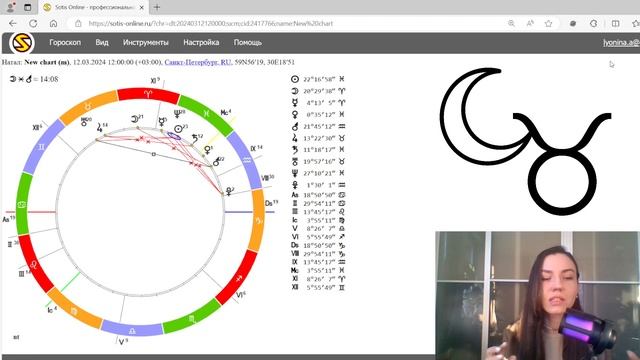Click the large Moon in Taurus symbol image
Screen dimensions: 640x360
point(525,141)
